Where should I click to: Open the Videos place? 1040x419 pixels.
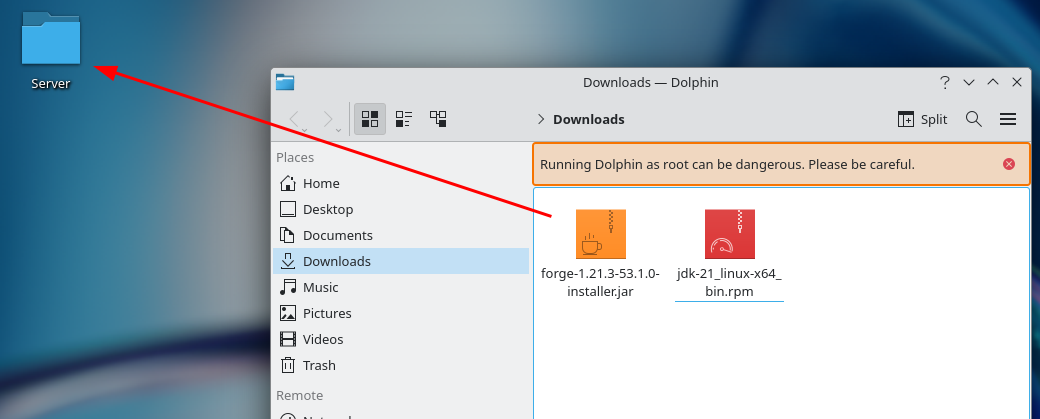click(323, 340)
